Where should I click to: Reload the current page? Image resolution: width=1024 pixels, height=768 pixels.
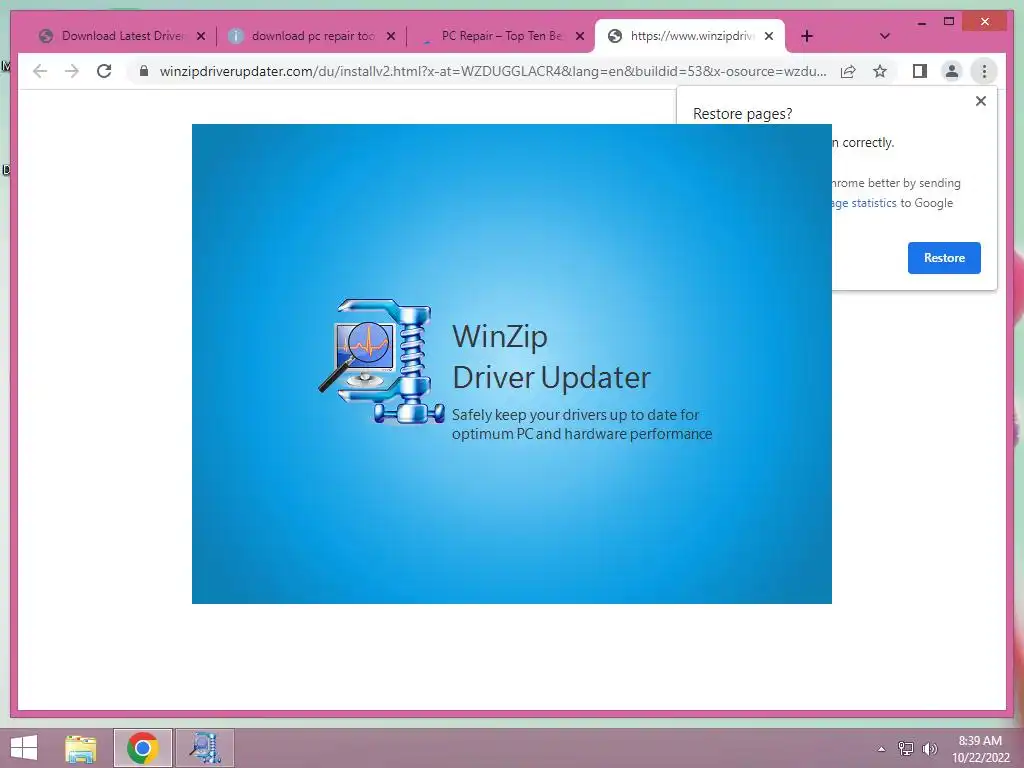pyautogui.click(x=104, y=71)
